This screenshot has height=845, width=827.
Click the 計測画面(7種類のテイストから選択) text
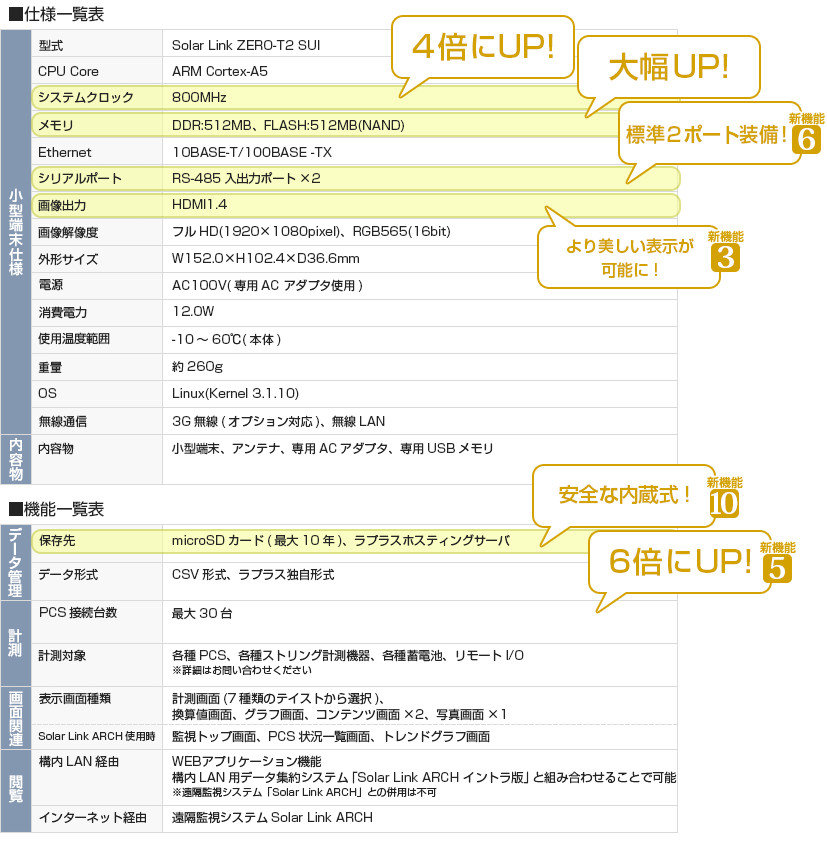pyautogui.click(x=278, y=698)
